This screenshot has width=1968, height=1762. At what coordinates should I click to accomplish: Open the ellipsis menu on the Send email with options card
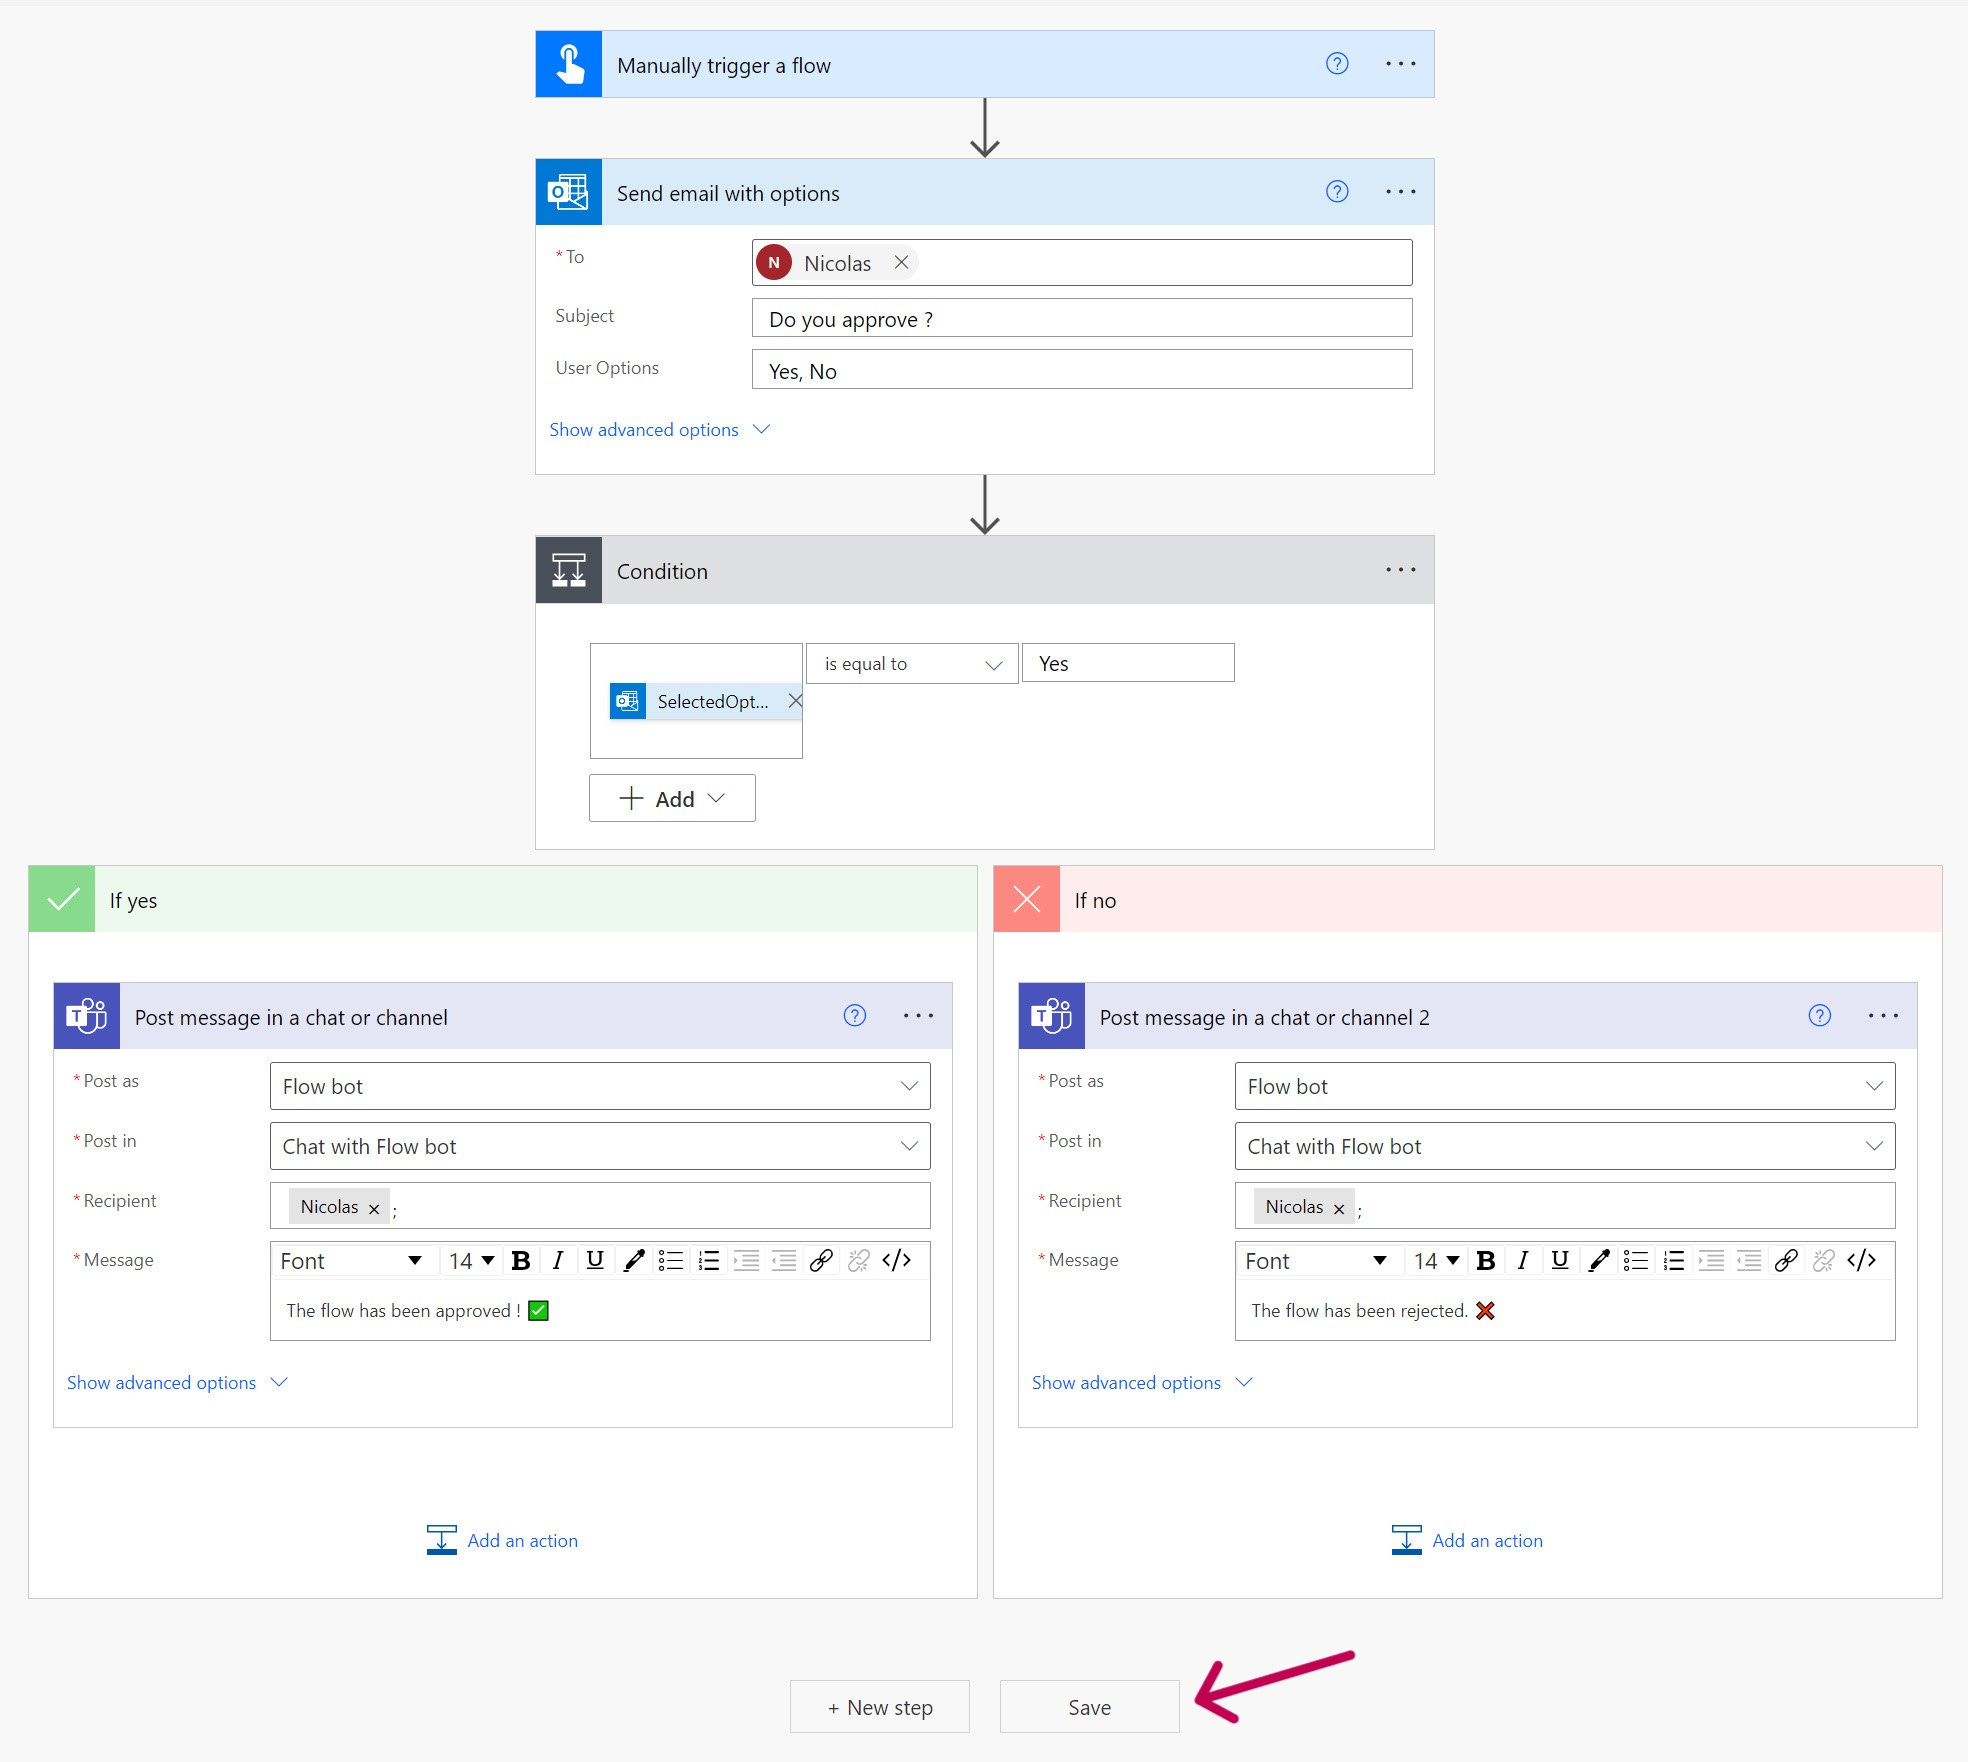pyautogui.click(x=1400, y=192)
